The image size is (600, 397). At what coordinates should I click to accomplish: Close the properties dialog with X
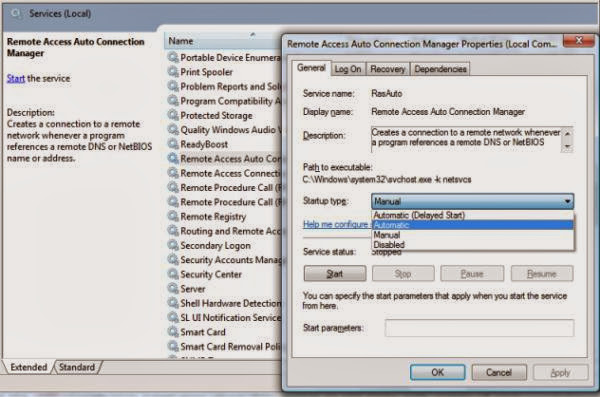(579, 41)
